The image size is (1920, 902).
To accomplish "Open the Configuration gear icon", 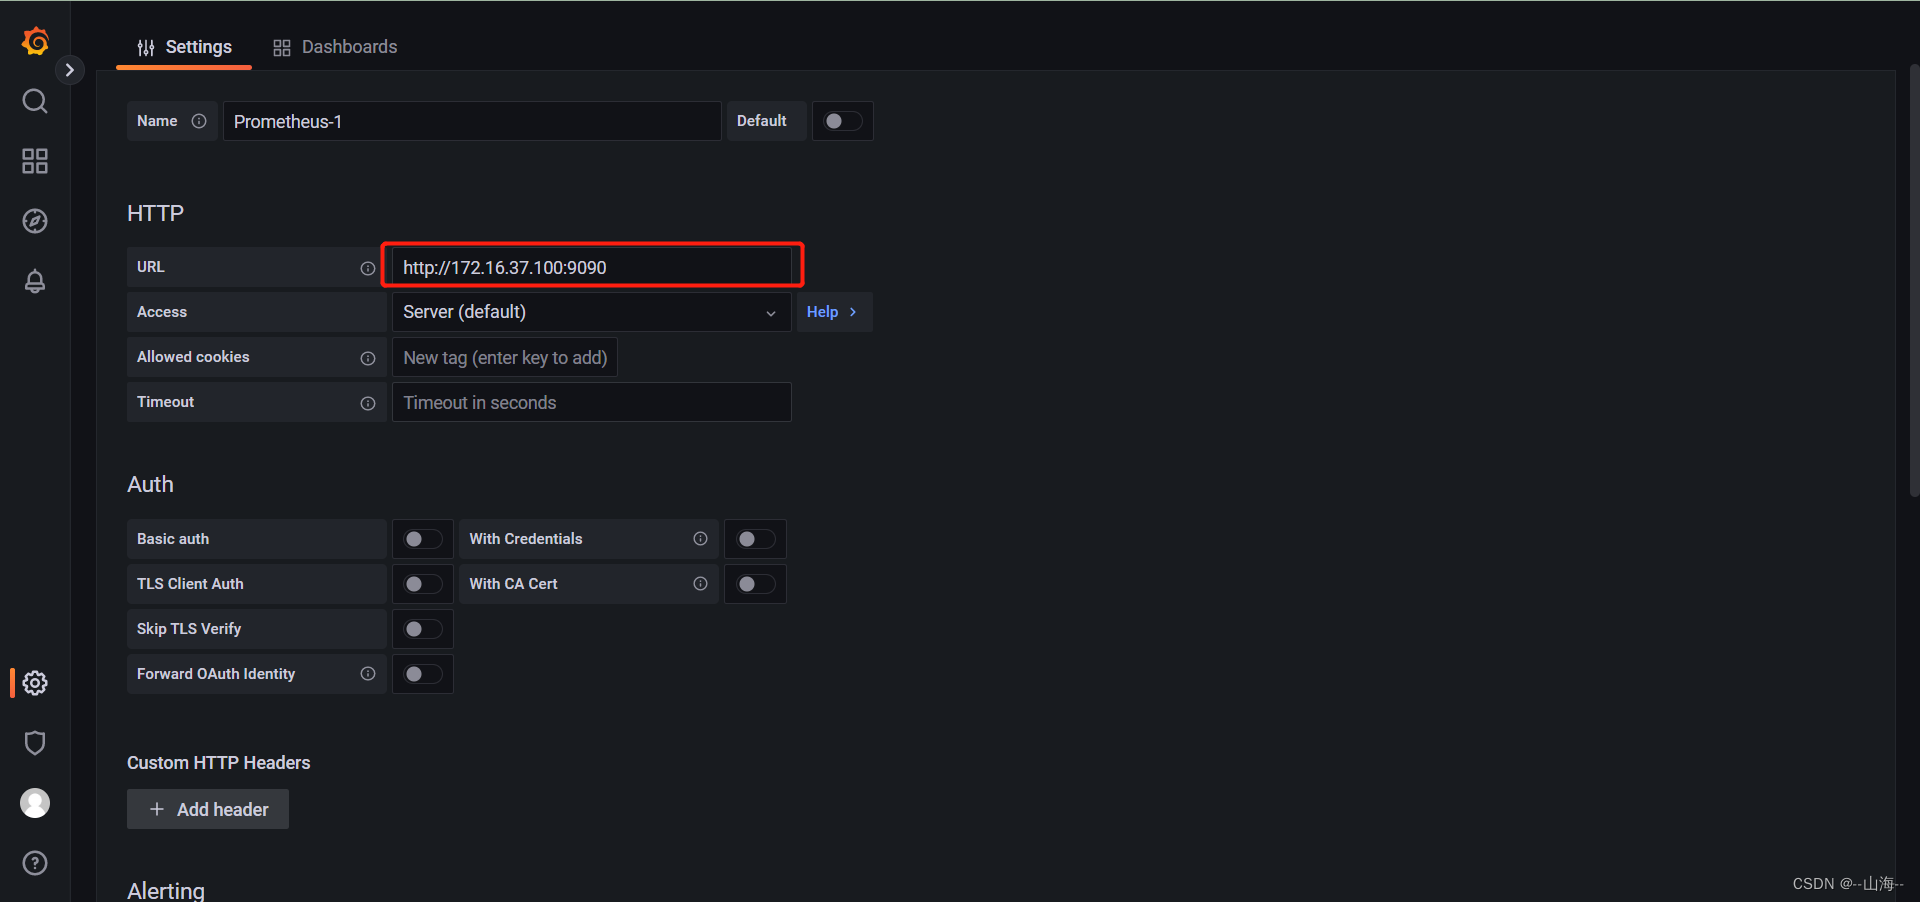I will pos(35,683).
